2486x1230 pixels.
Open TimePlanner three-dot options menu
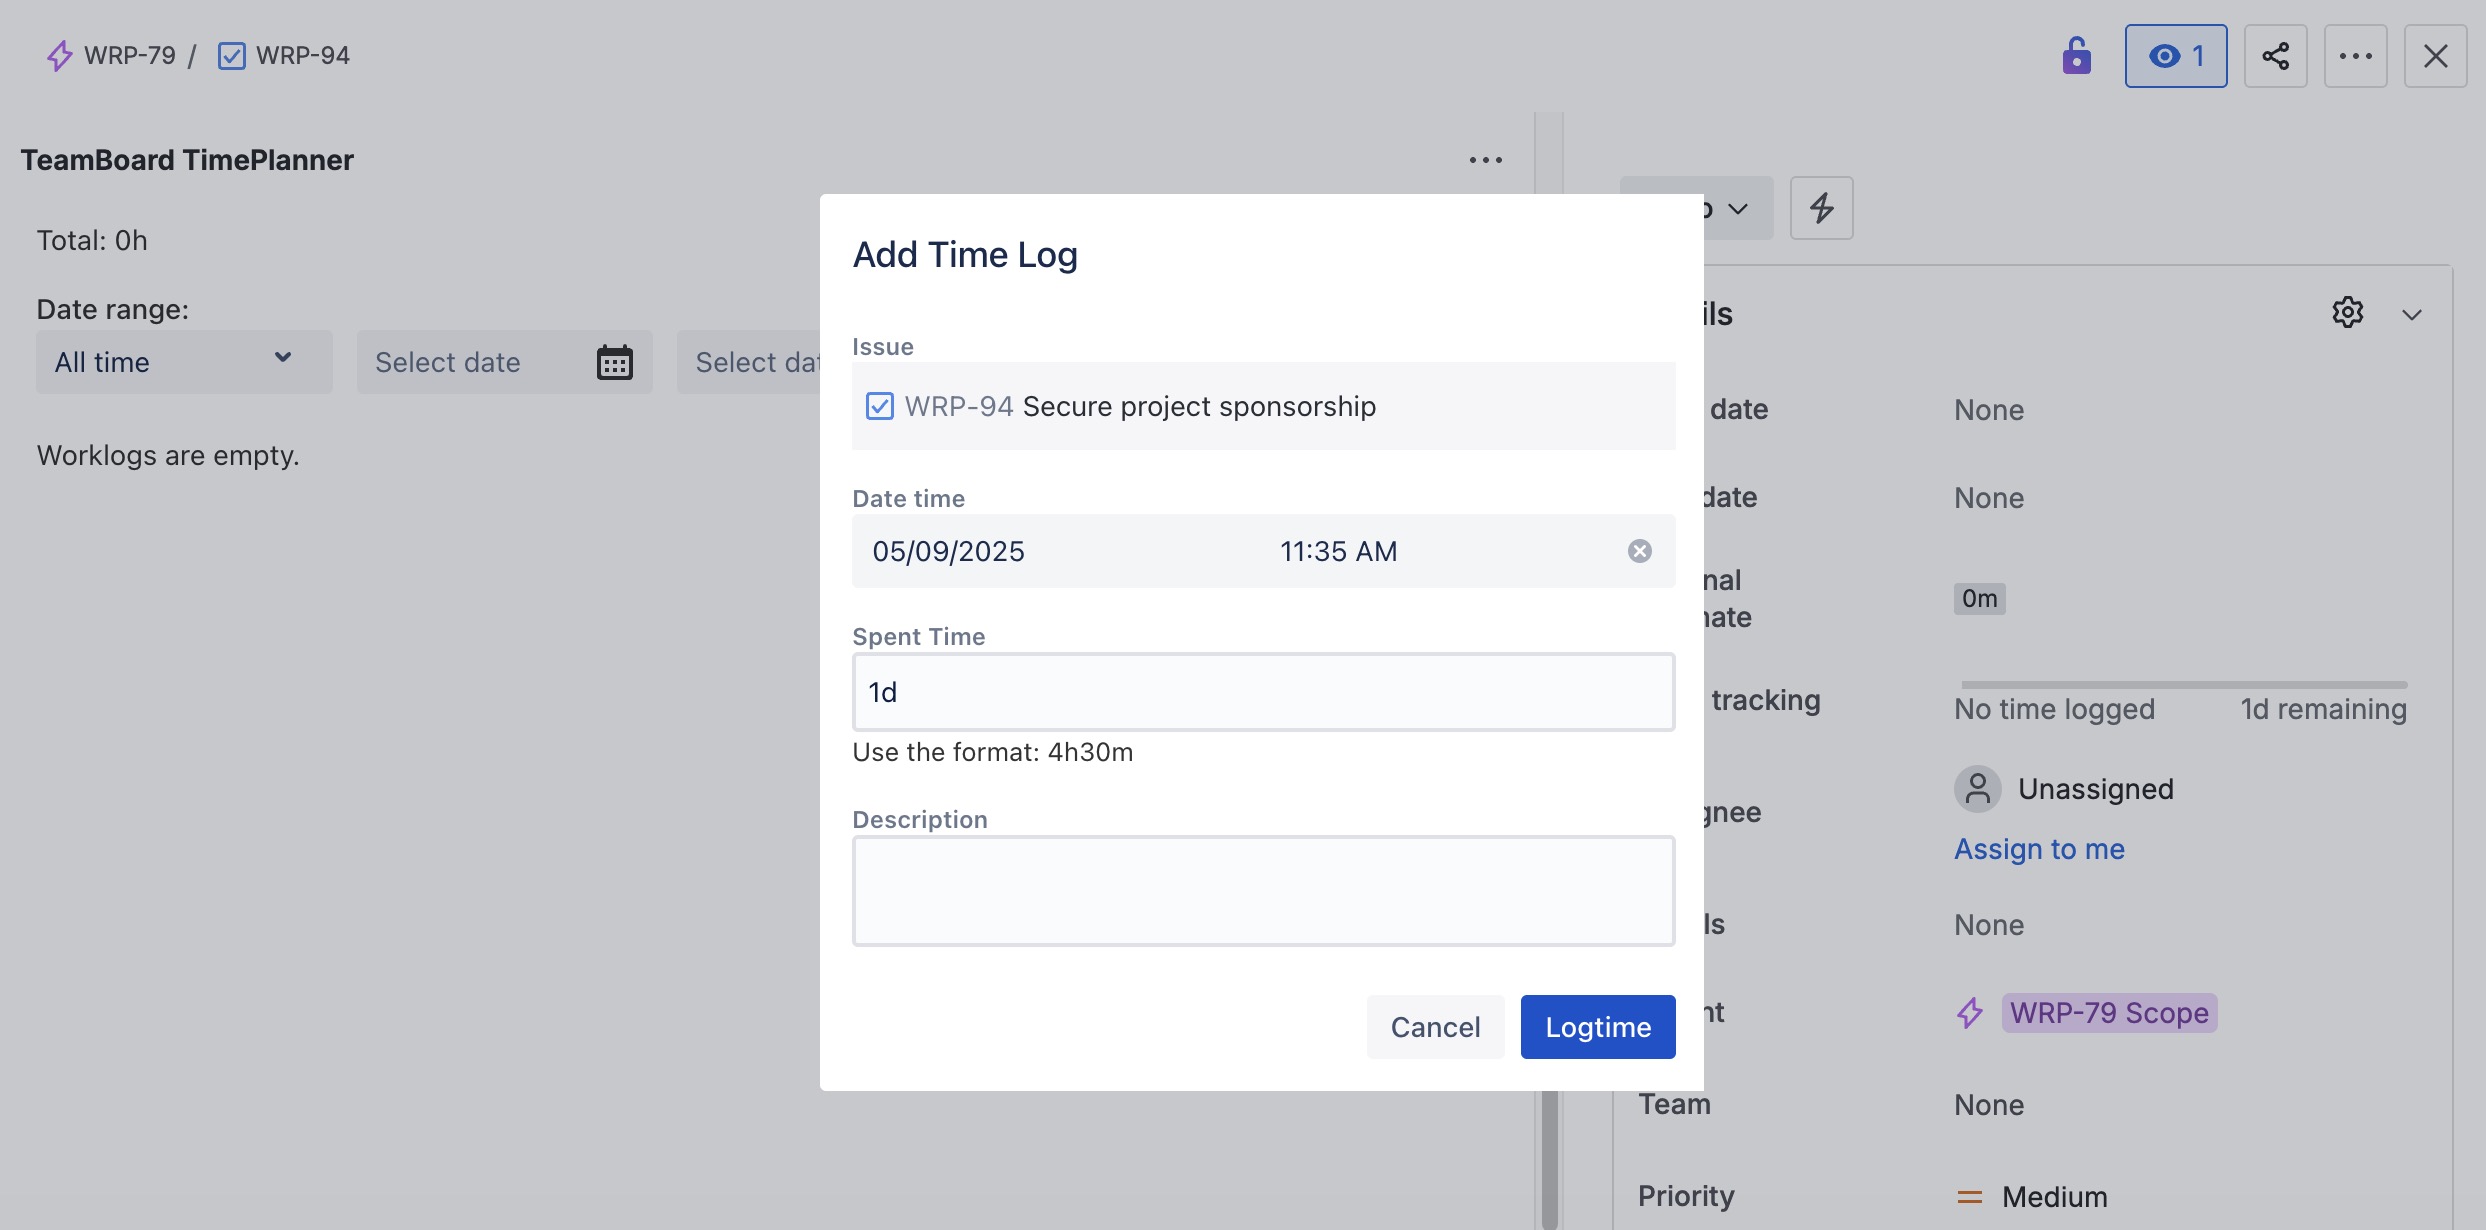click(1485, 160)
